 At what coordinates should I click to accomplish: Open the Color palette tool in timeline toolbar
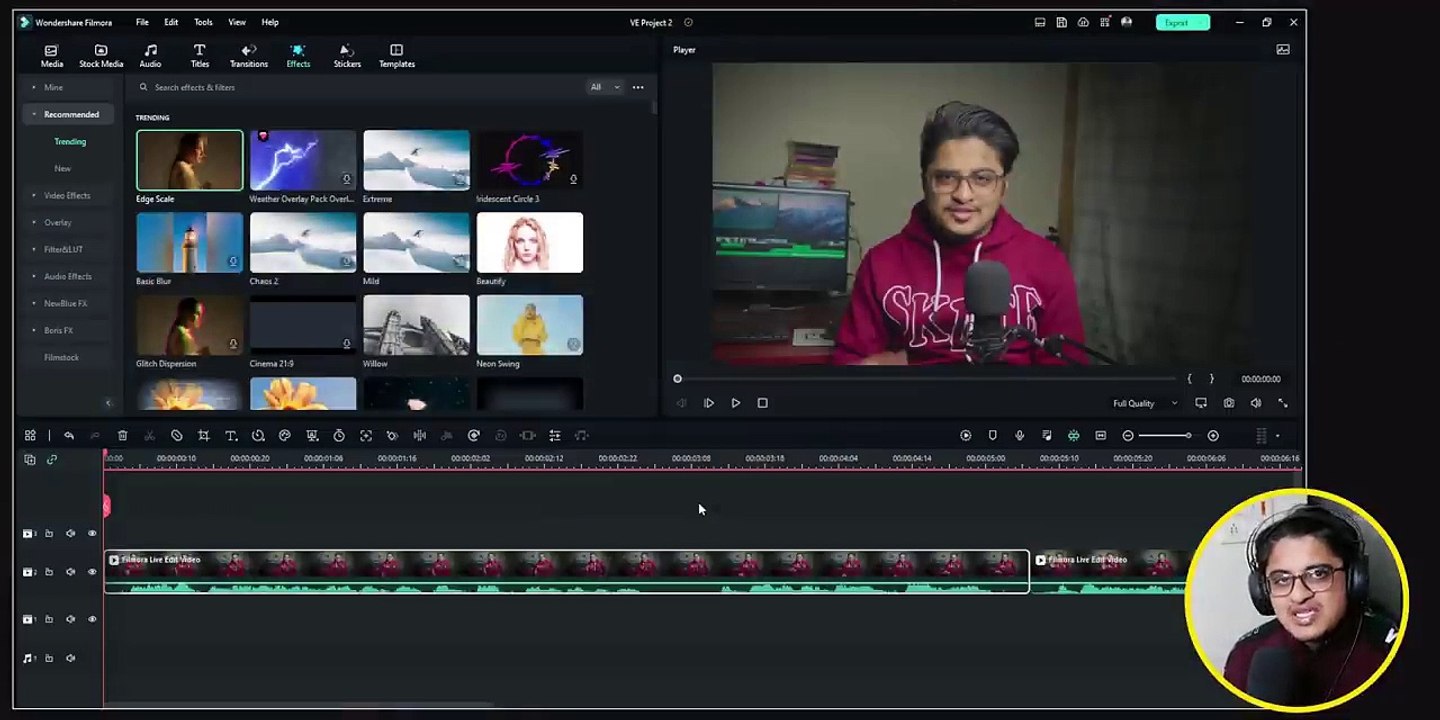[x=284, y=436]
